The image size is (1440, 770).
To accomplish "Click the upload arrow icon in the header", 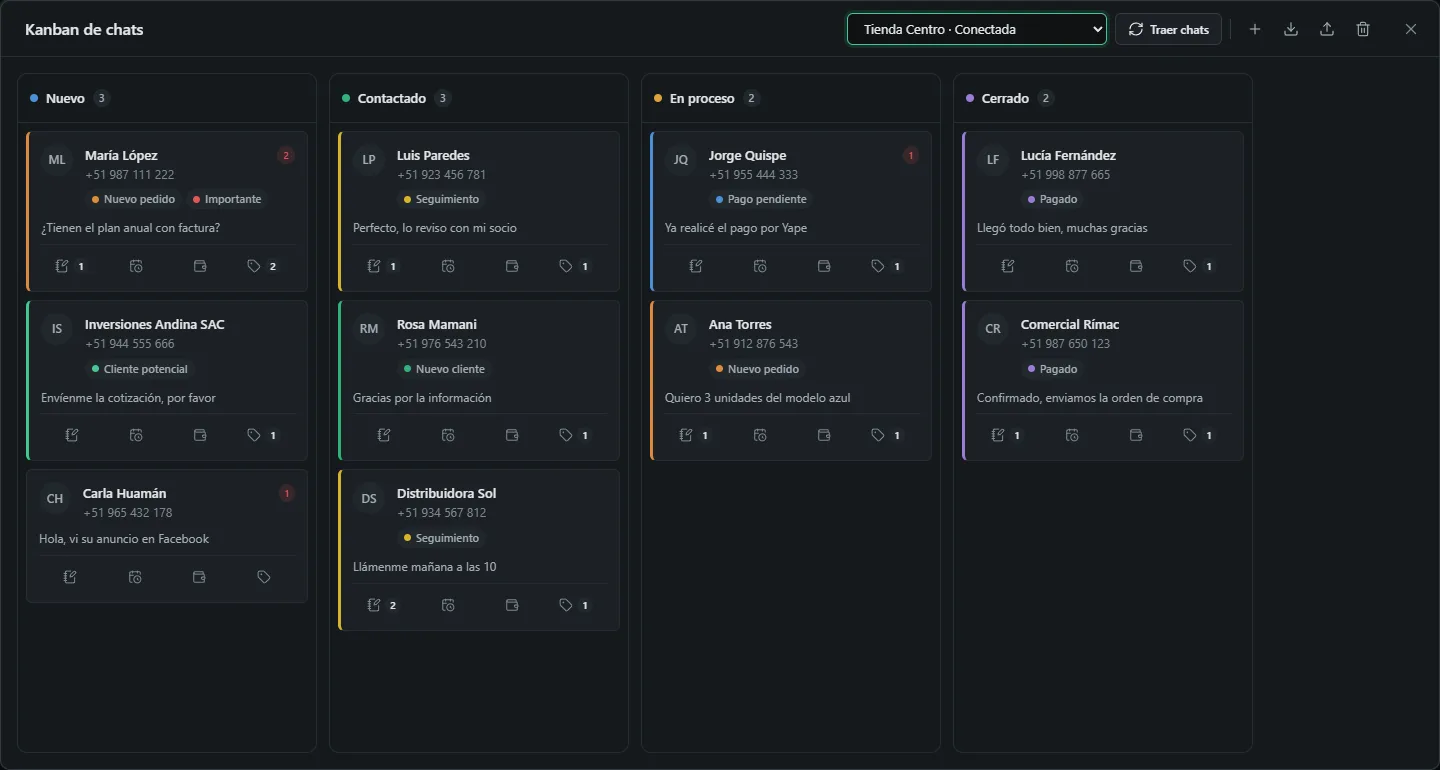I will tap(1327, 29).
